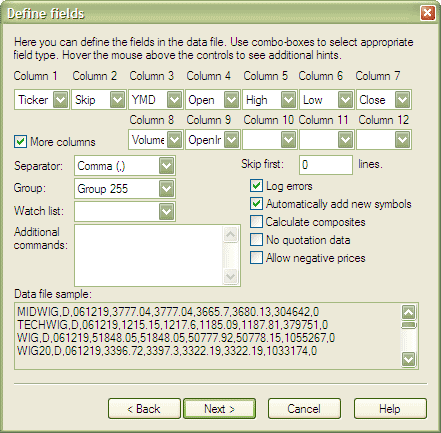Expand the Separator Comma dropdown
The image size is (441, 433).
pos(166,165)
